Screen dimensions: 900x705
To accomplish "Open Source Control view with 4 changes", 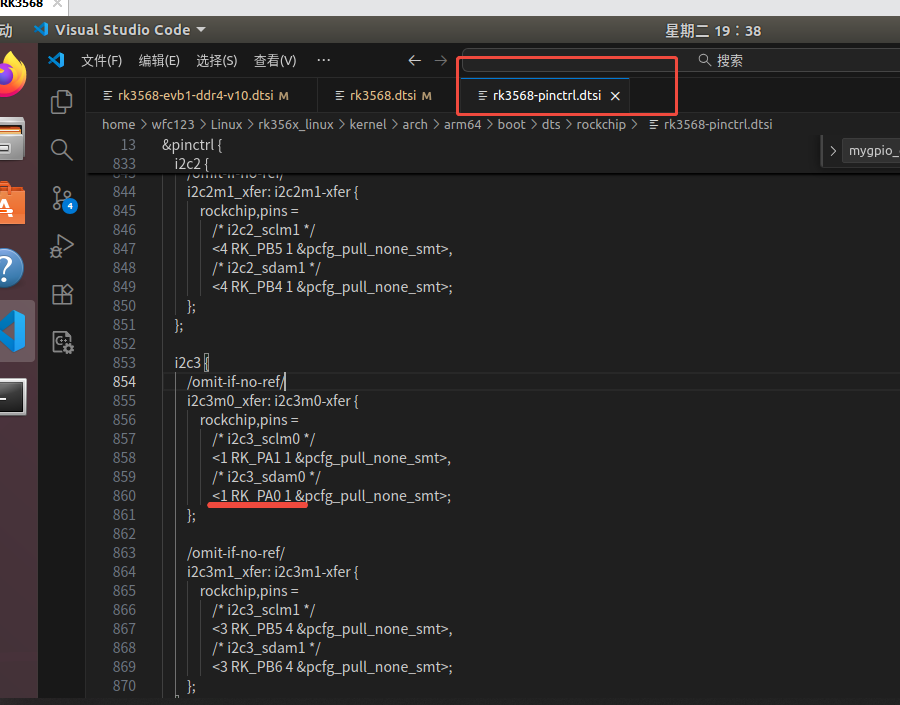I will 63,199.
